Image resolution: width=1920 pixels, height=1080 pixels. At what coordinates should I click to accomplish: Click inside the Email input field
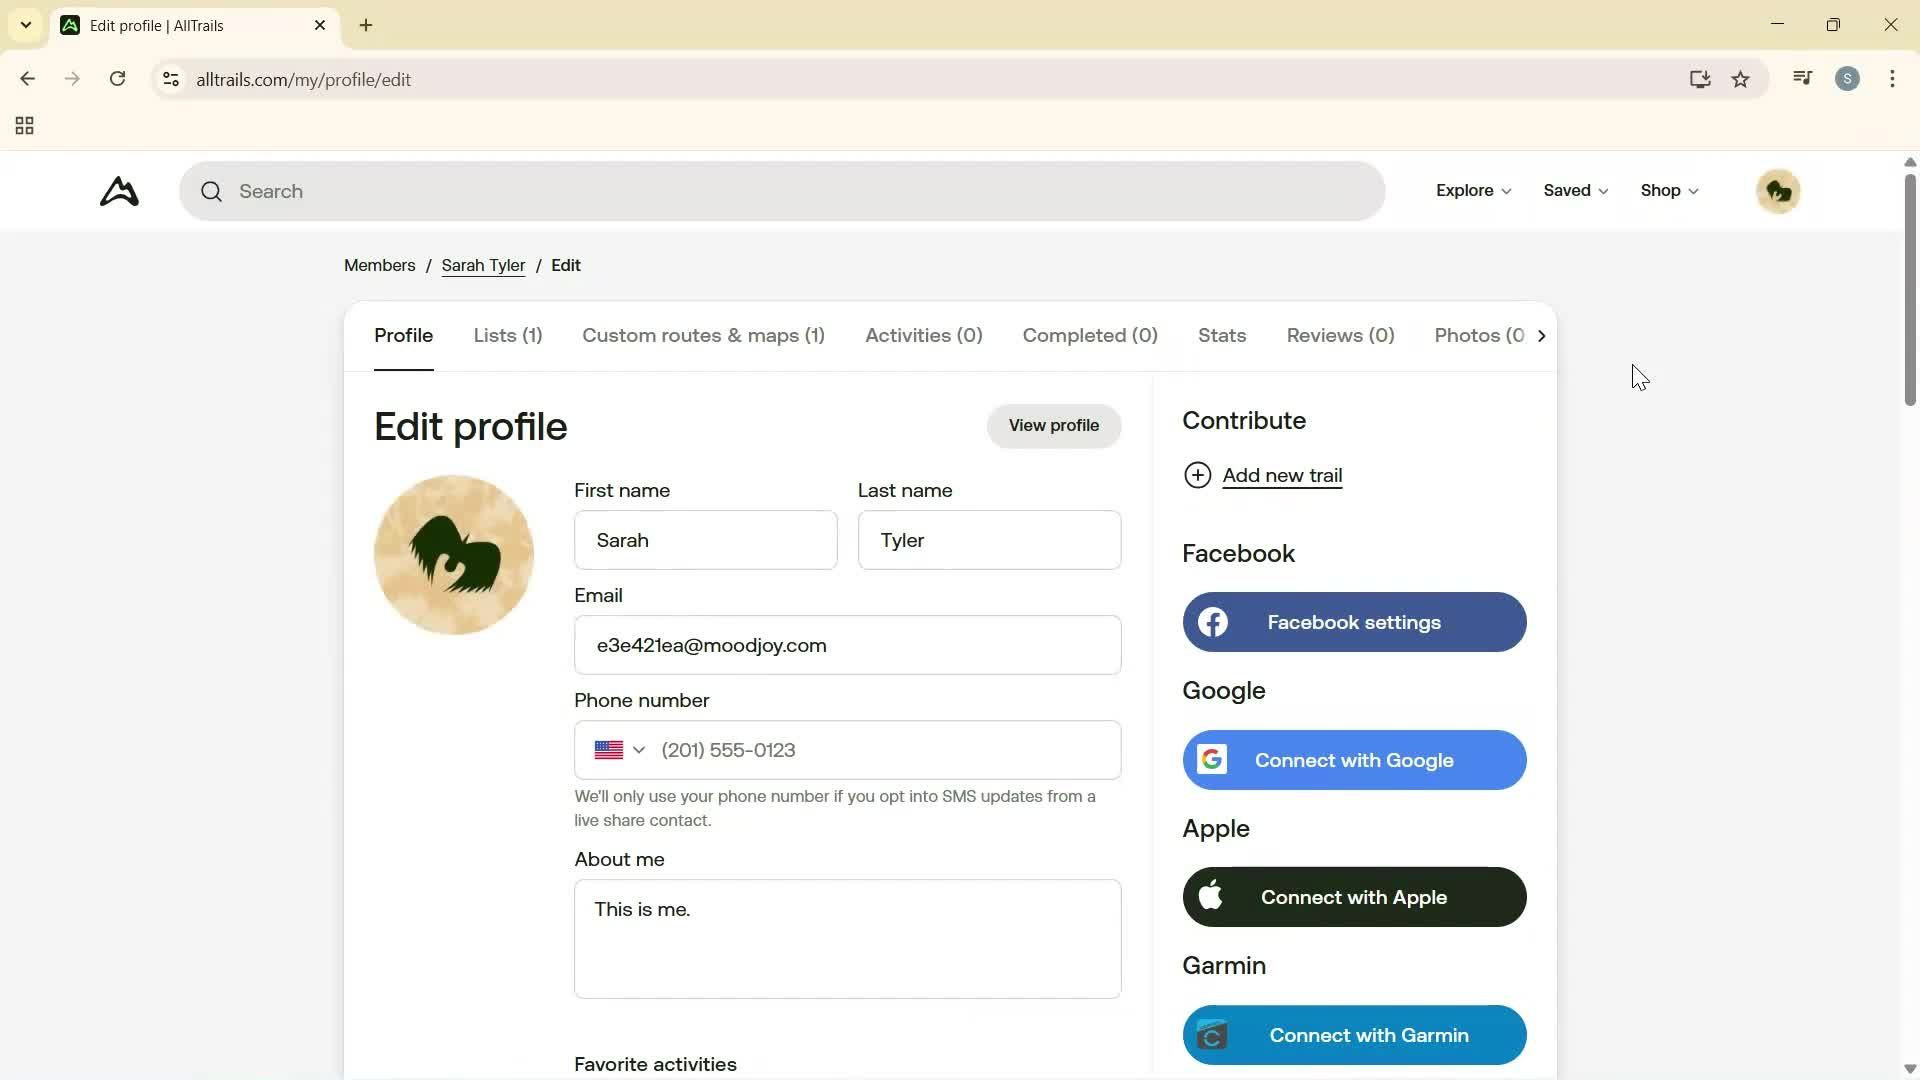pos(847,645)
